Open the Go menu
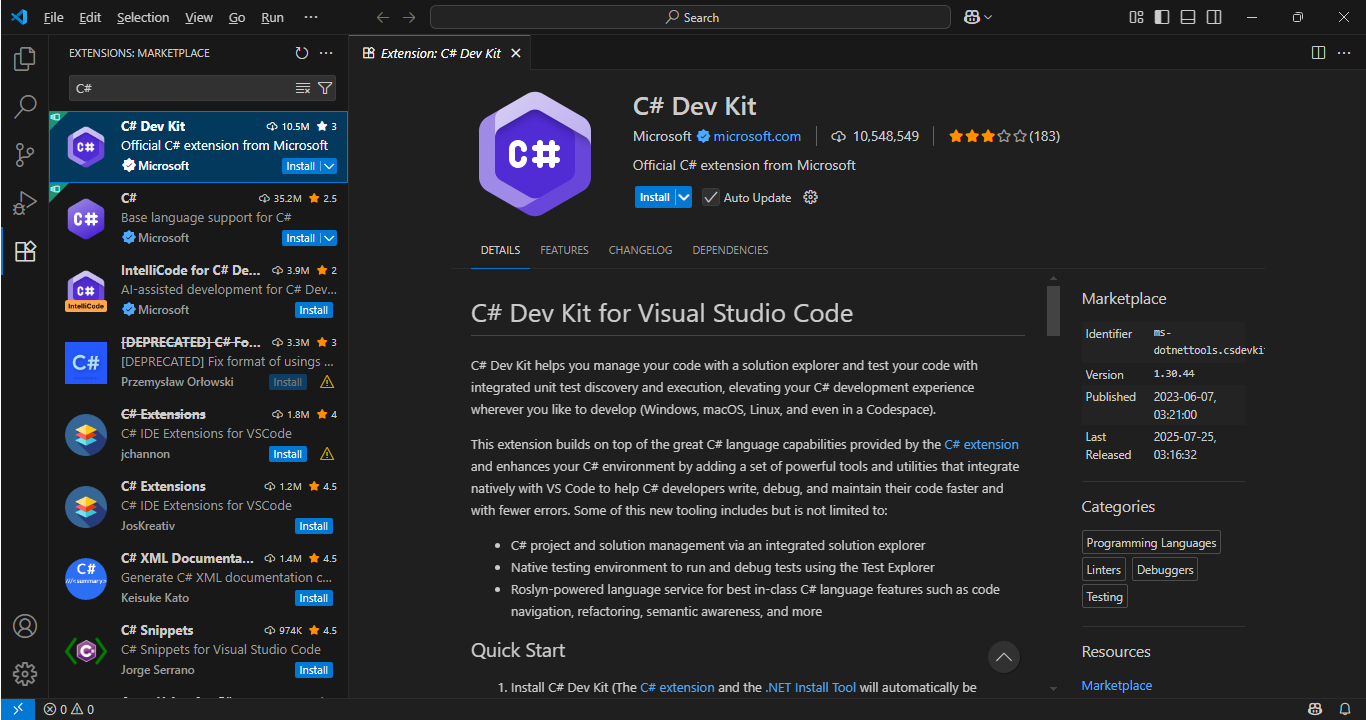 pyautogui.click(x=237, y=17)
